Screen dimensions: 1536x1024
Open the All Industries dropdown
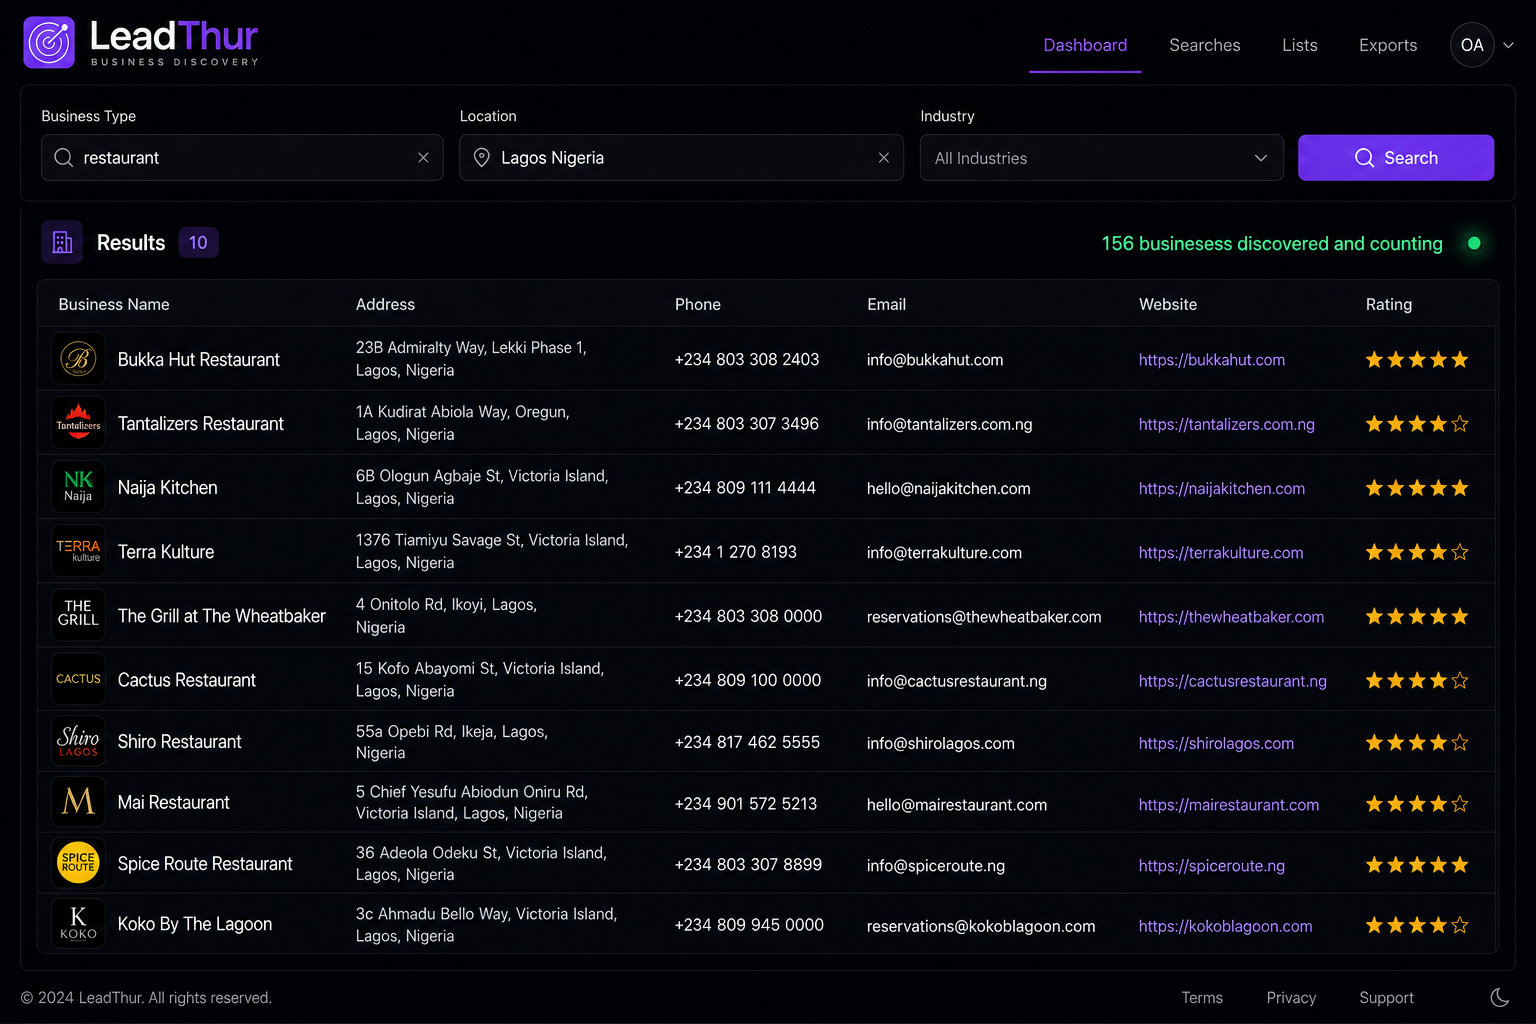pyautogui.click(x=1101, y=158)
